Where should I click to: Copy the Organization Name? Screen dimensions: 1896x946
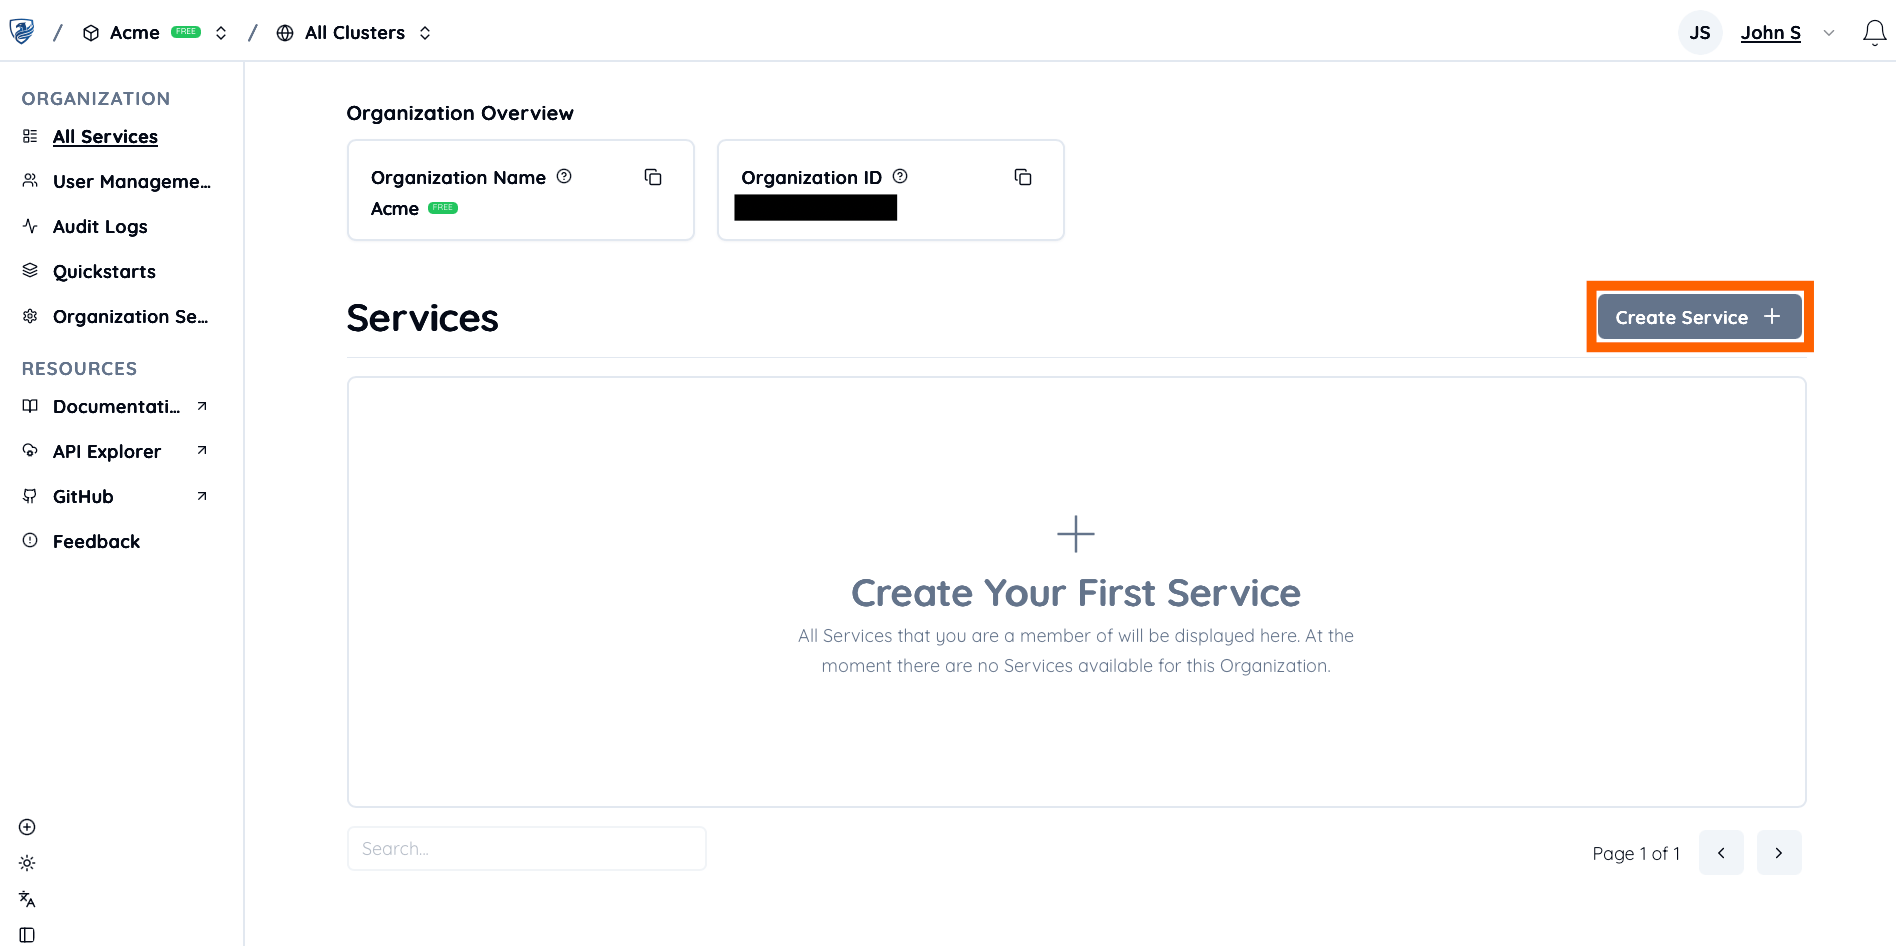click(653, 177)
